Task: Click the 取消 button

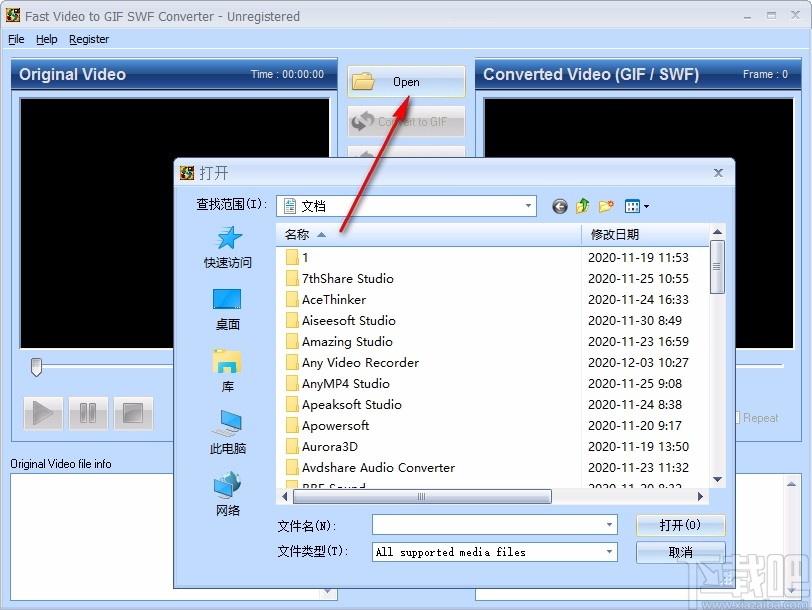Action: [680, 552]
